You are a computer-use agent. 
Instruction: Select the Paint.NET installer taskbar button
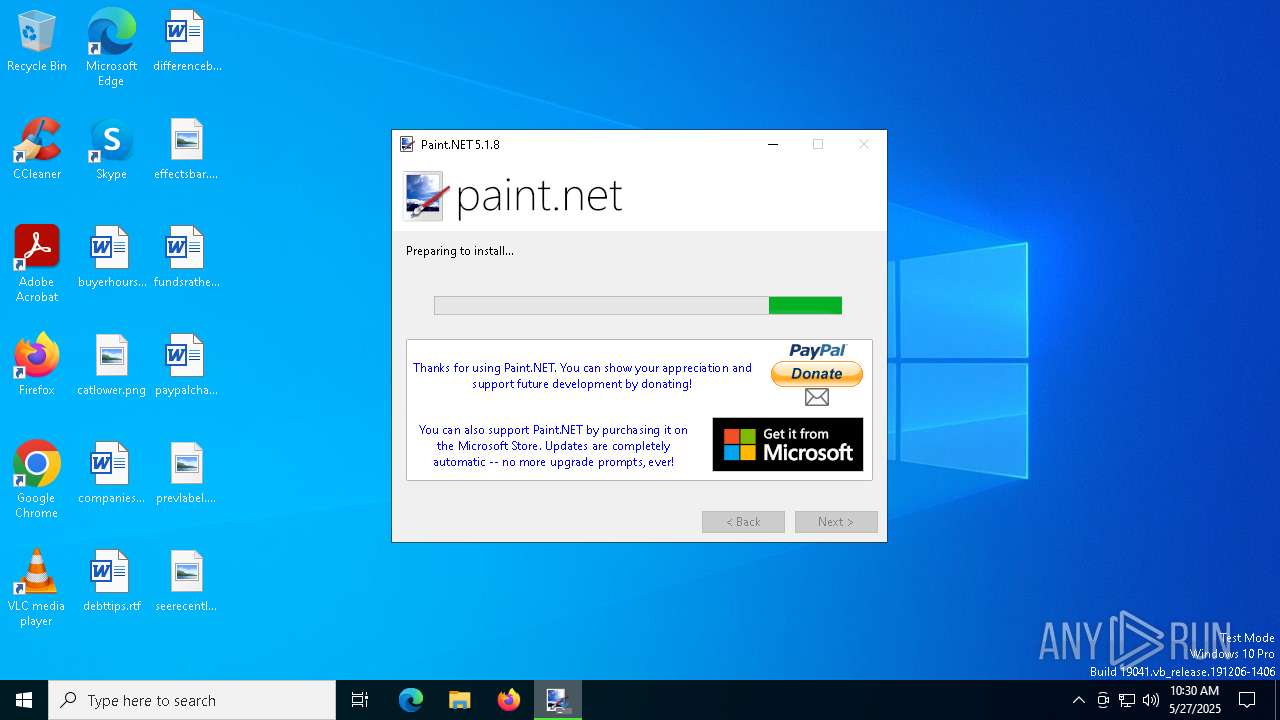[x=557, y=700]
